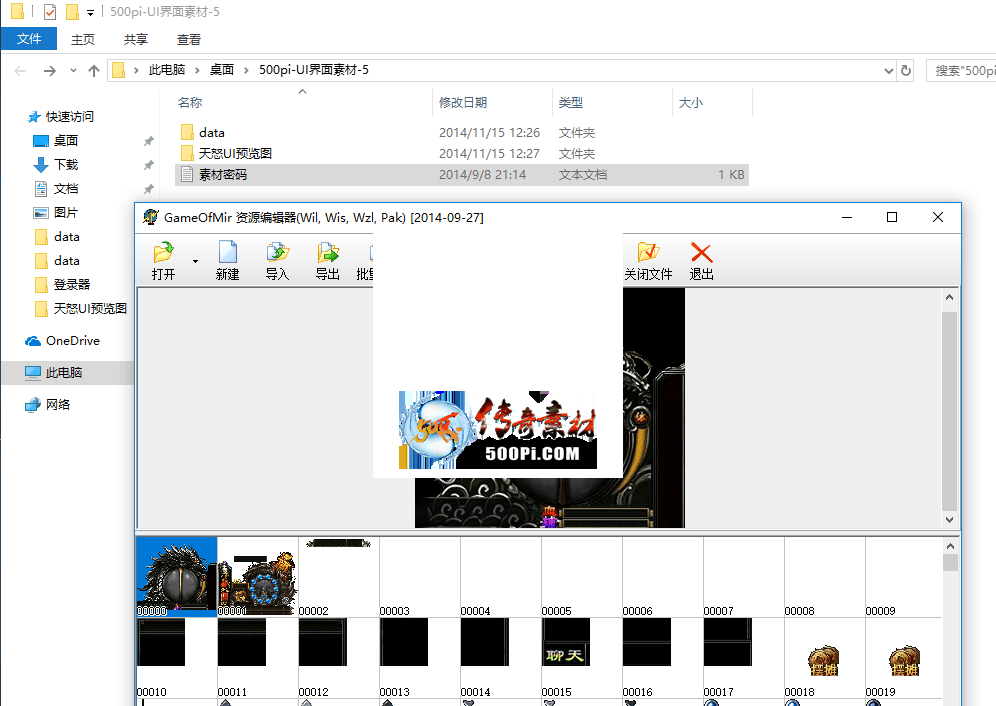Select thumbnail 00012 in the resource grid
996x706 pixels.
coord(339,658)
